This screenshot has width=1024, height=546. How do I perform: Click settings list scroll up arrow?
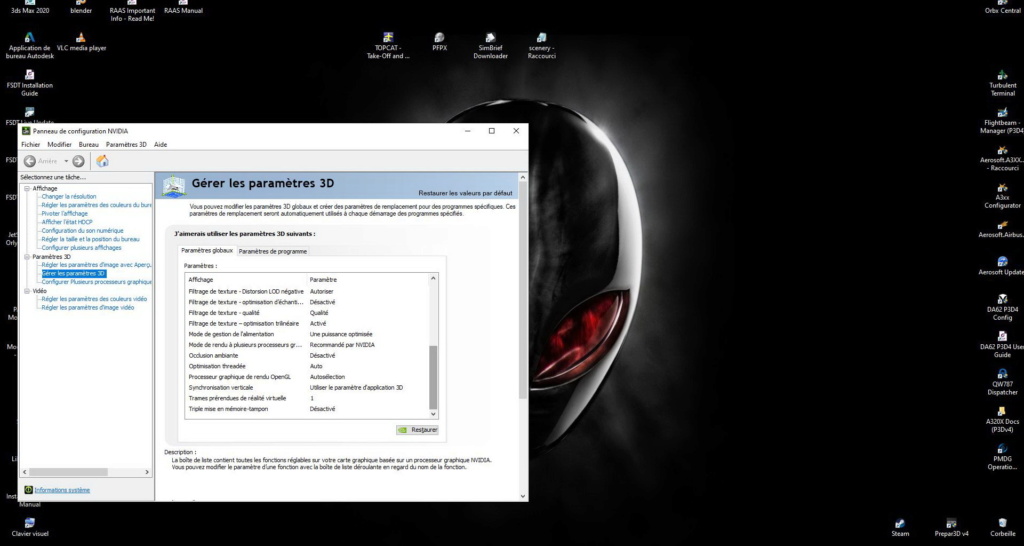pyautogui.click(x=432, y=279)
